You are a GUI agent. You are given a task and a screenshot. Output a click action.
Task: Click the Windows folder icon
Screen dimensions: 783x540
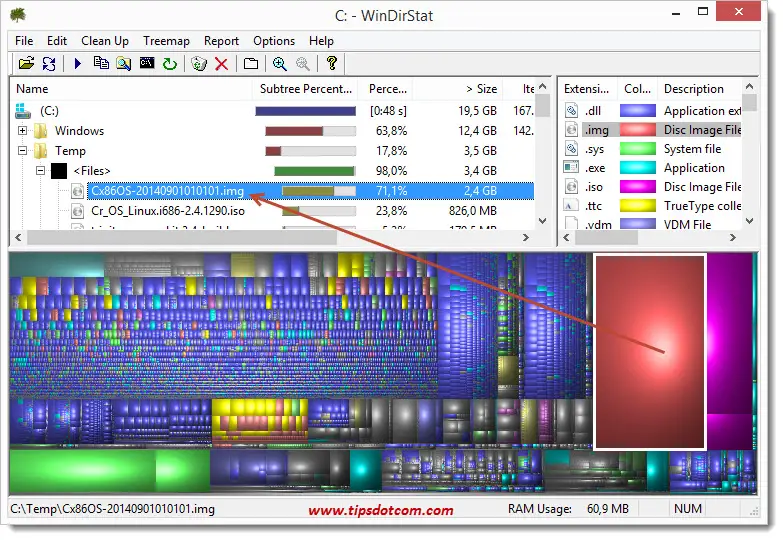point(41,131)
